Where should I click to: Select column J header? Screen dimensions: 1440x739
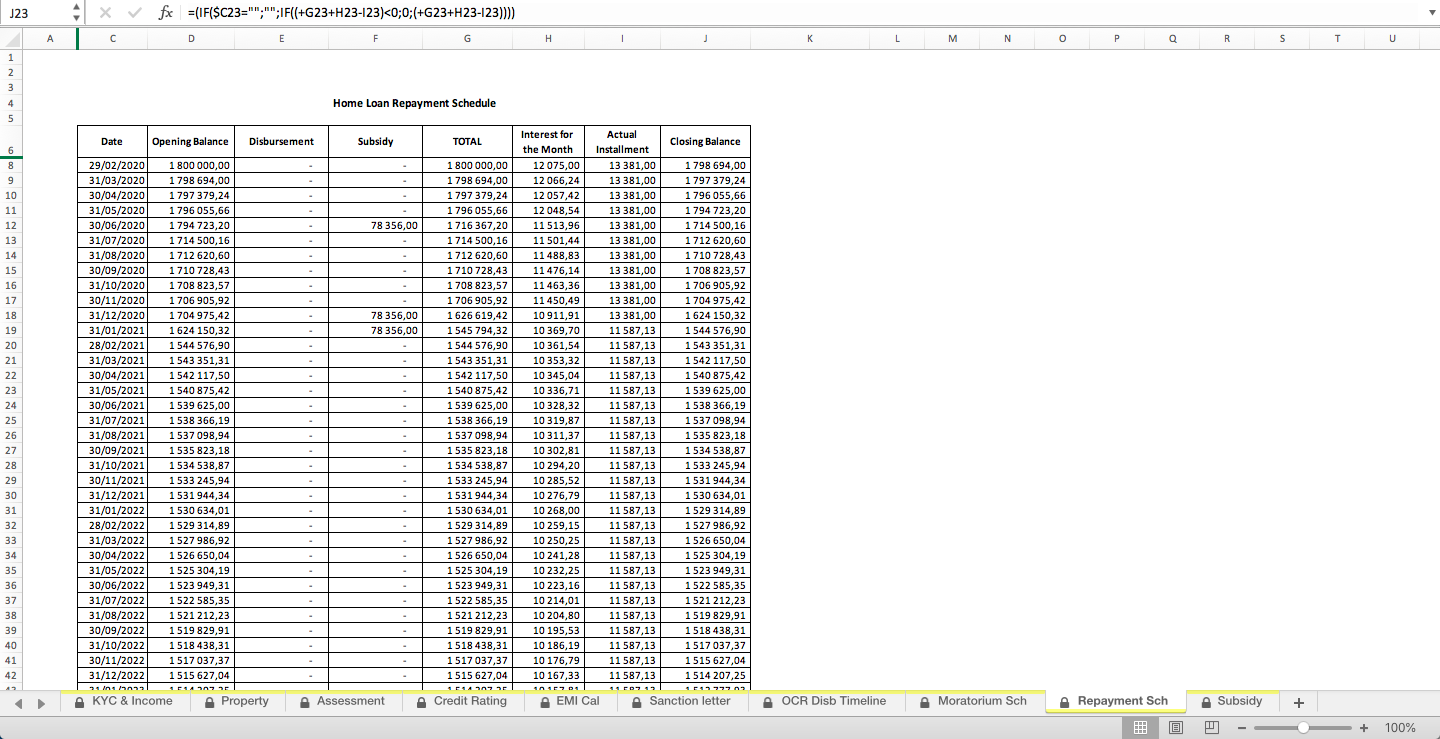pyautogui.click(x=705, y=38)
